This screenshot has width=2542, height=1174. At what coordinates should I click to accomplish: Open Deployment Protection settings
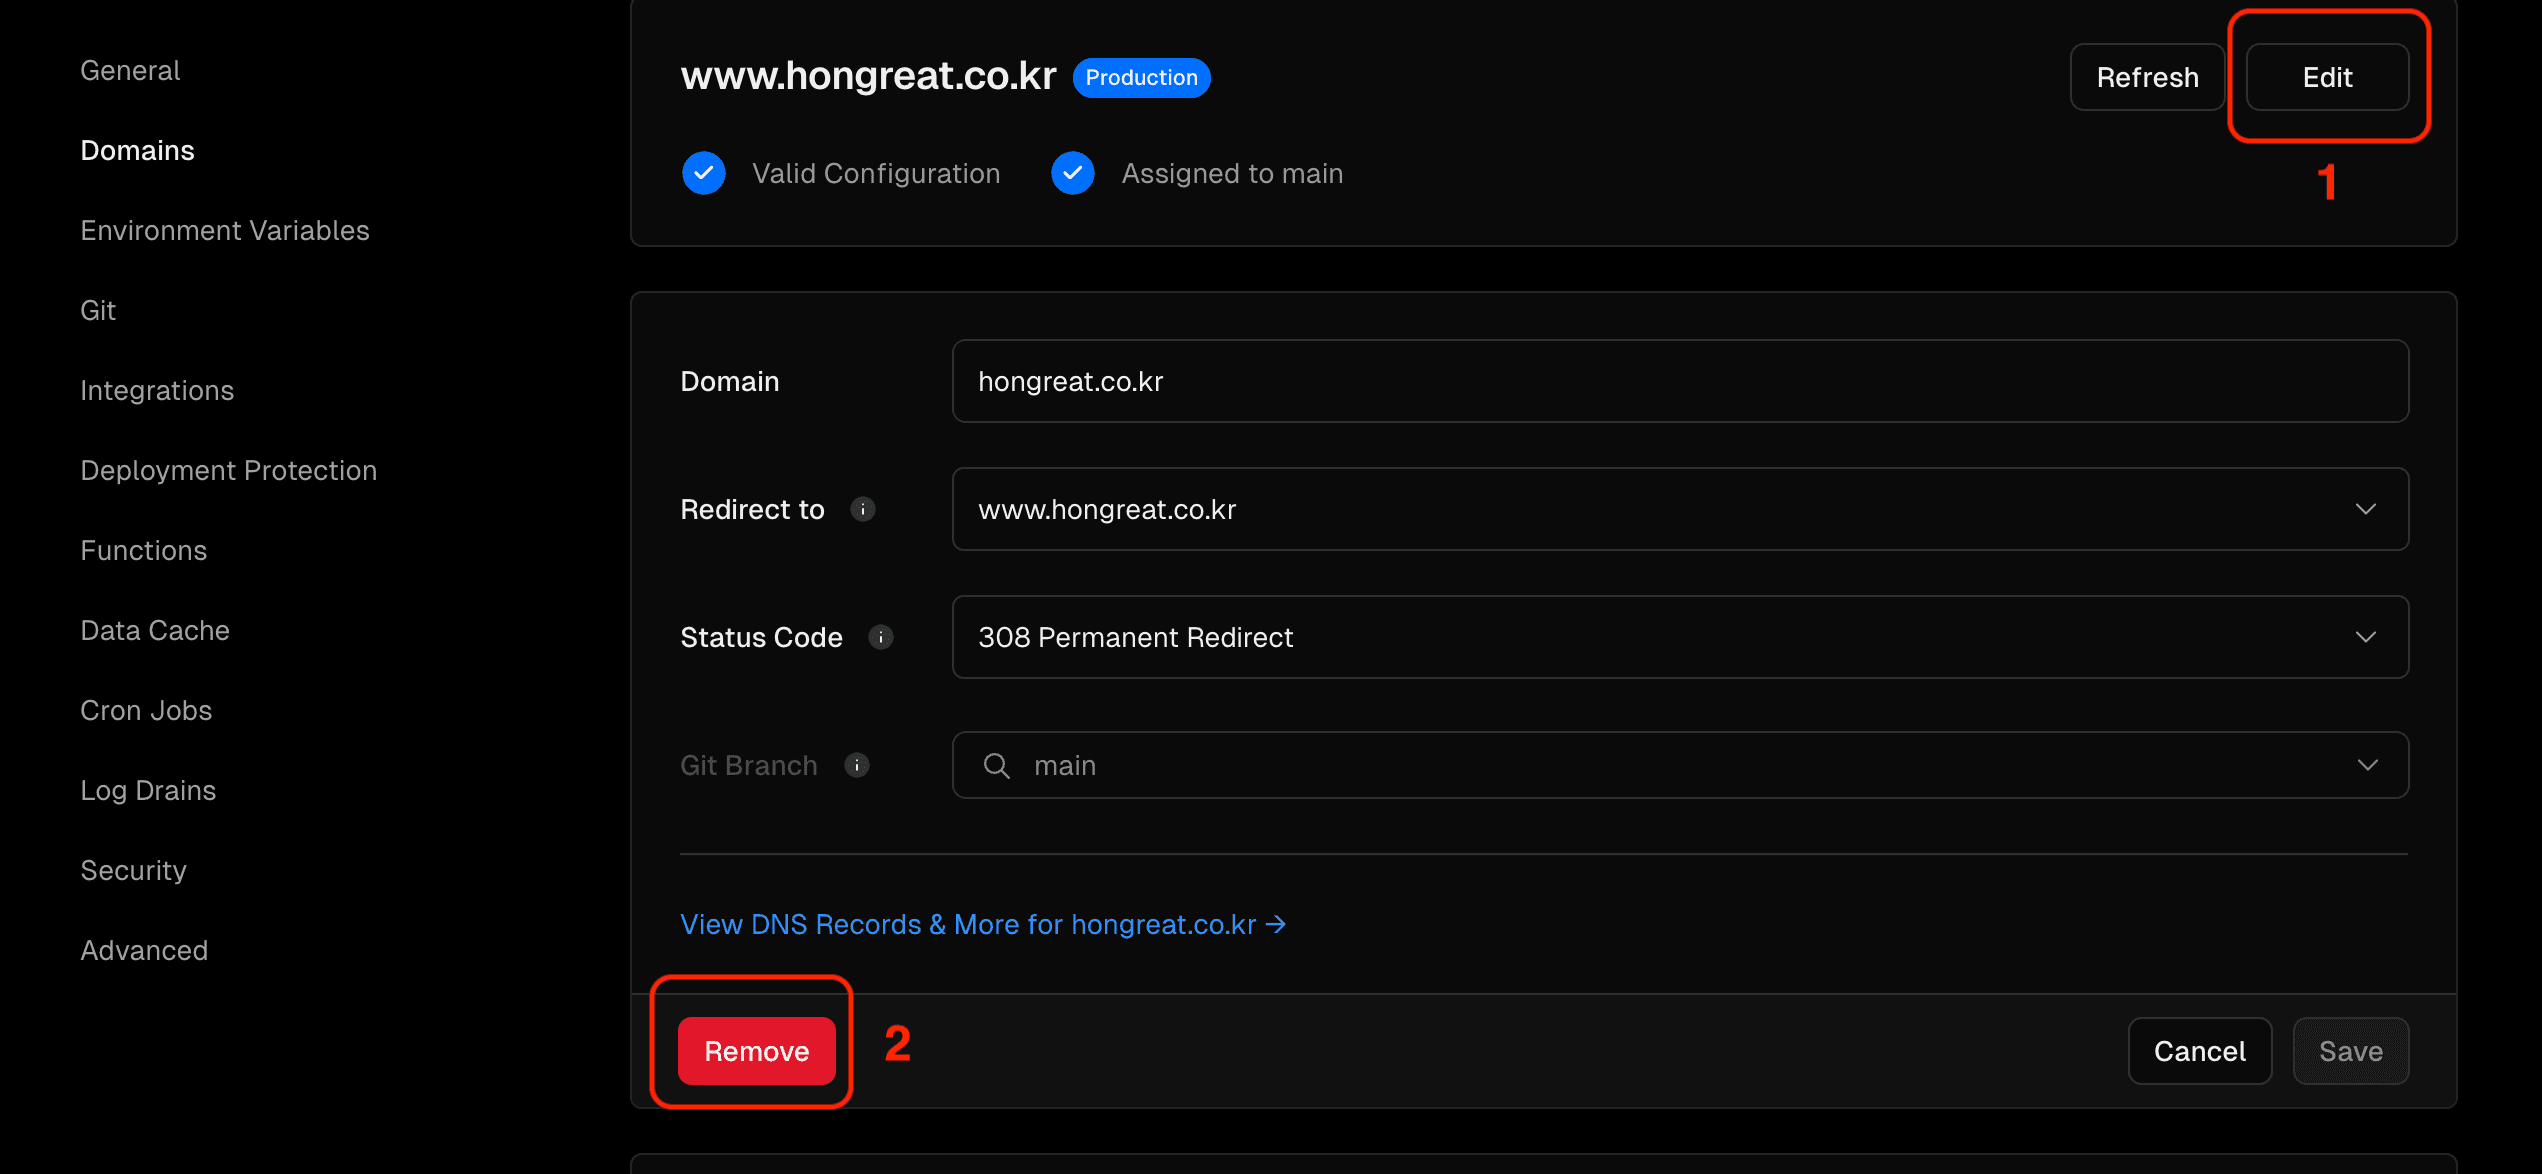229,471
